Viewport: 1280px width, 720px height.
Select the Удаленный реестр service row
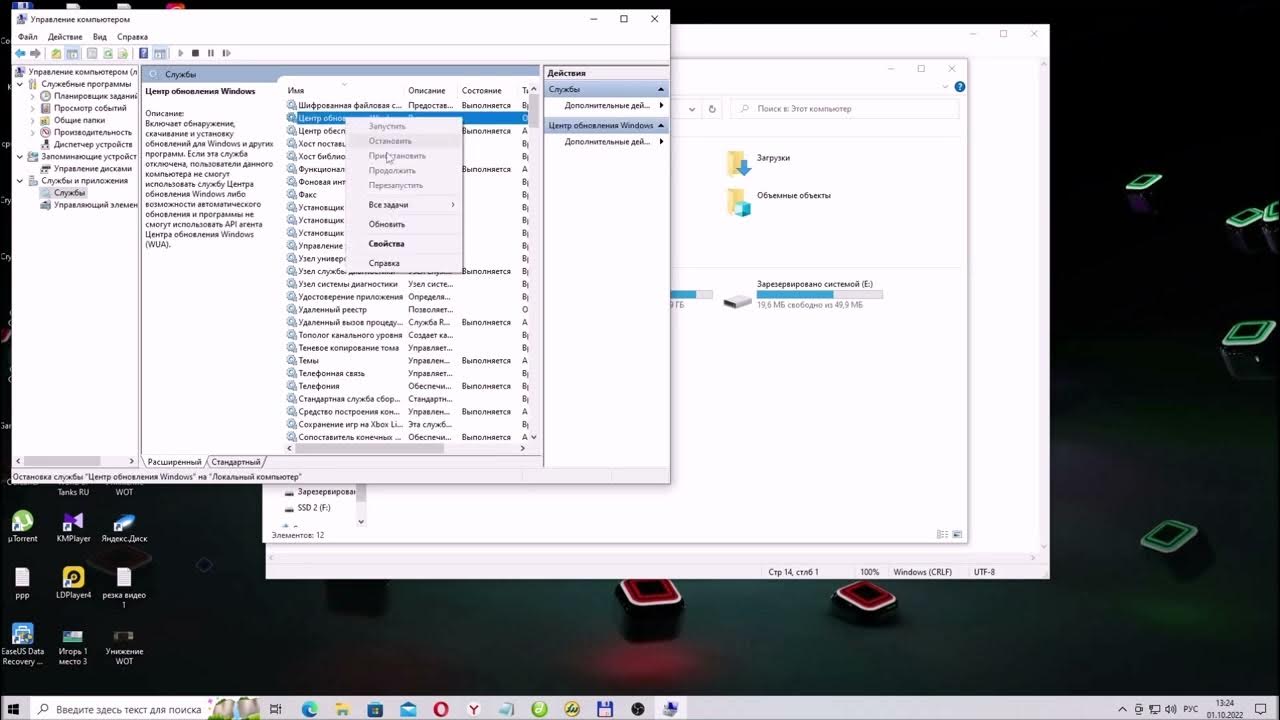tap(405, 310)
